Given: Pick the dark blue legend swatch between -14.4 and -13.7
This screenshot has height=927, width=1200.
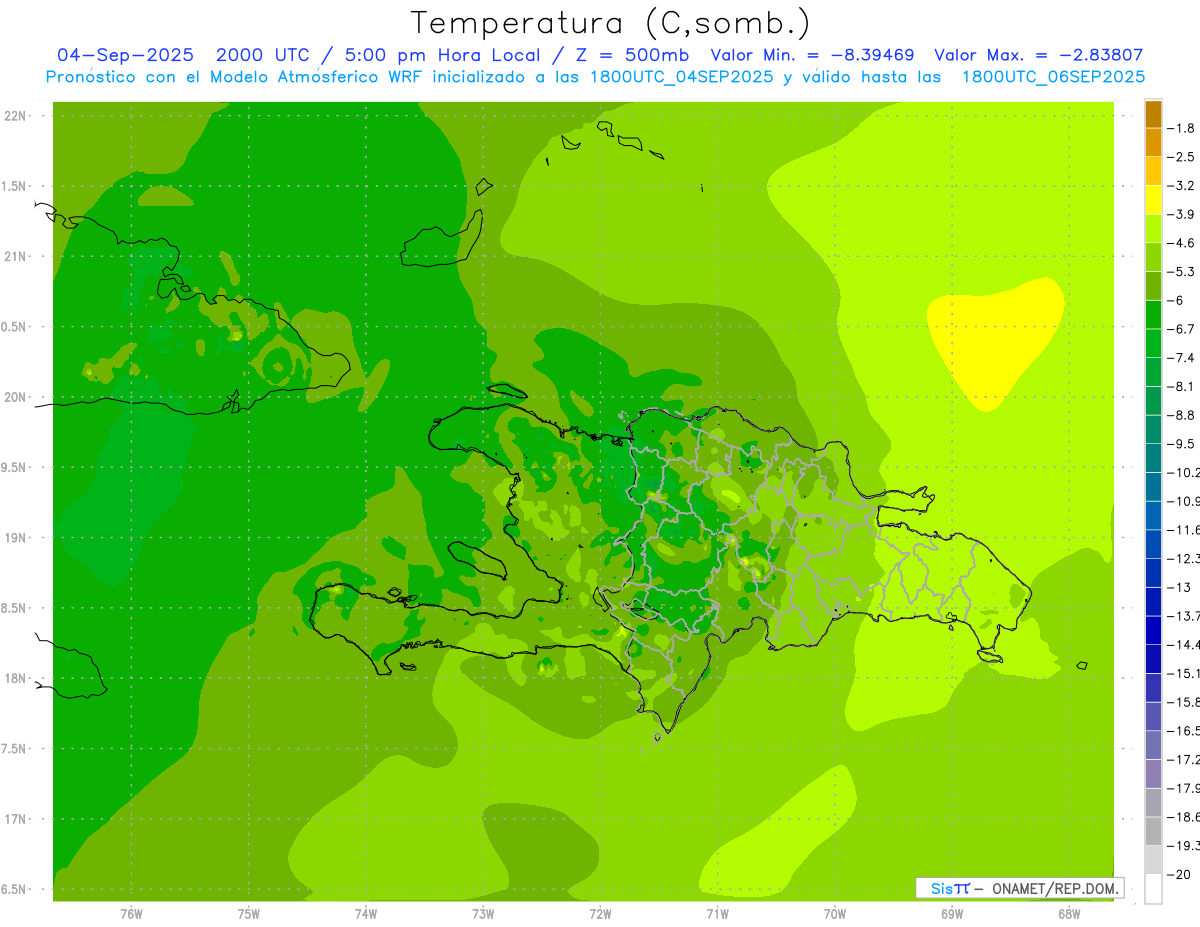Looking at the screenshot, I should pyautogui.click(x=1153, y=630).
